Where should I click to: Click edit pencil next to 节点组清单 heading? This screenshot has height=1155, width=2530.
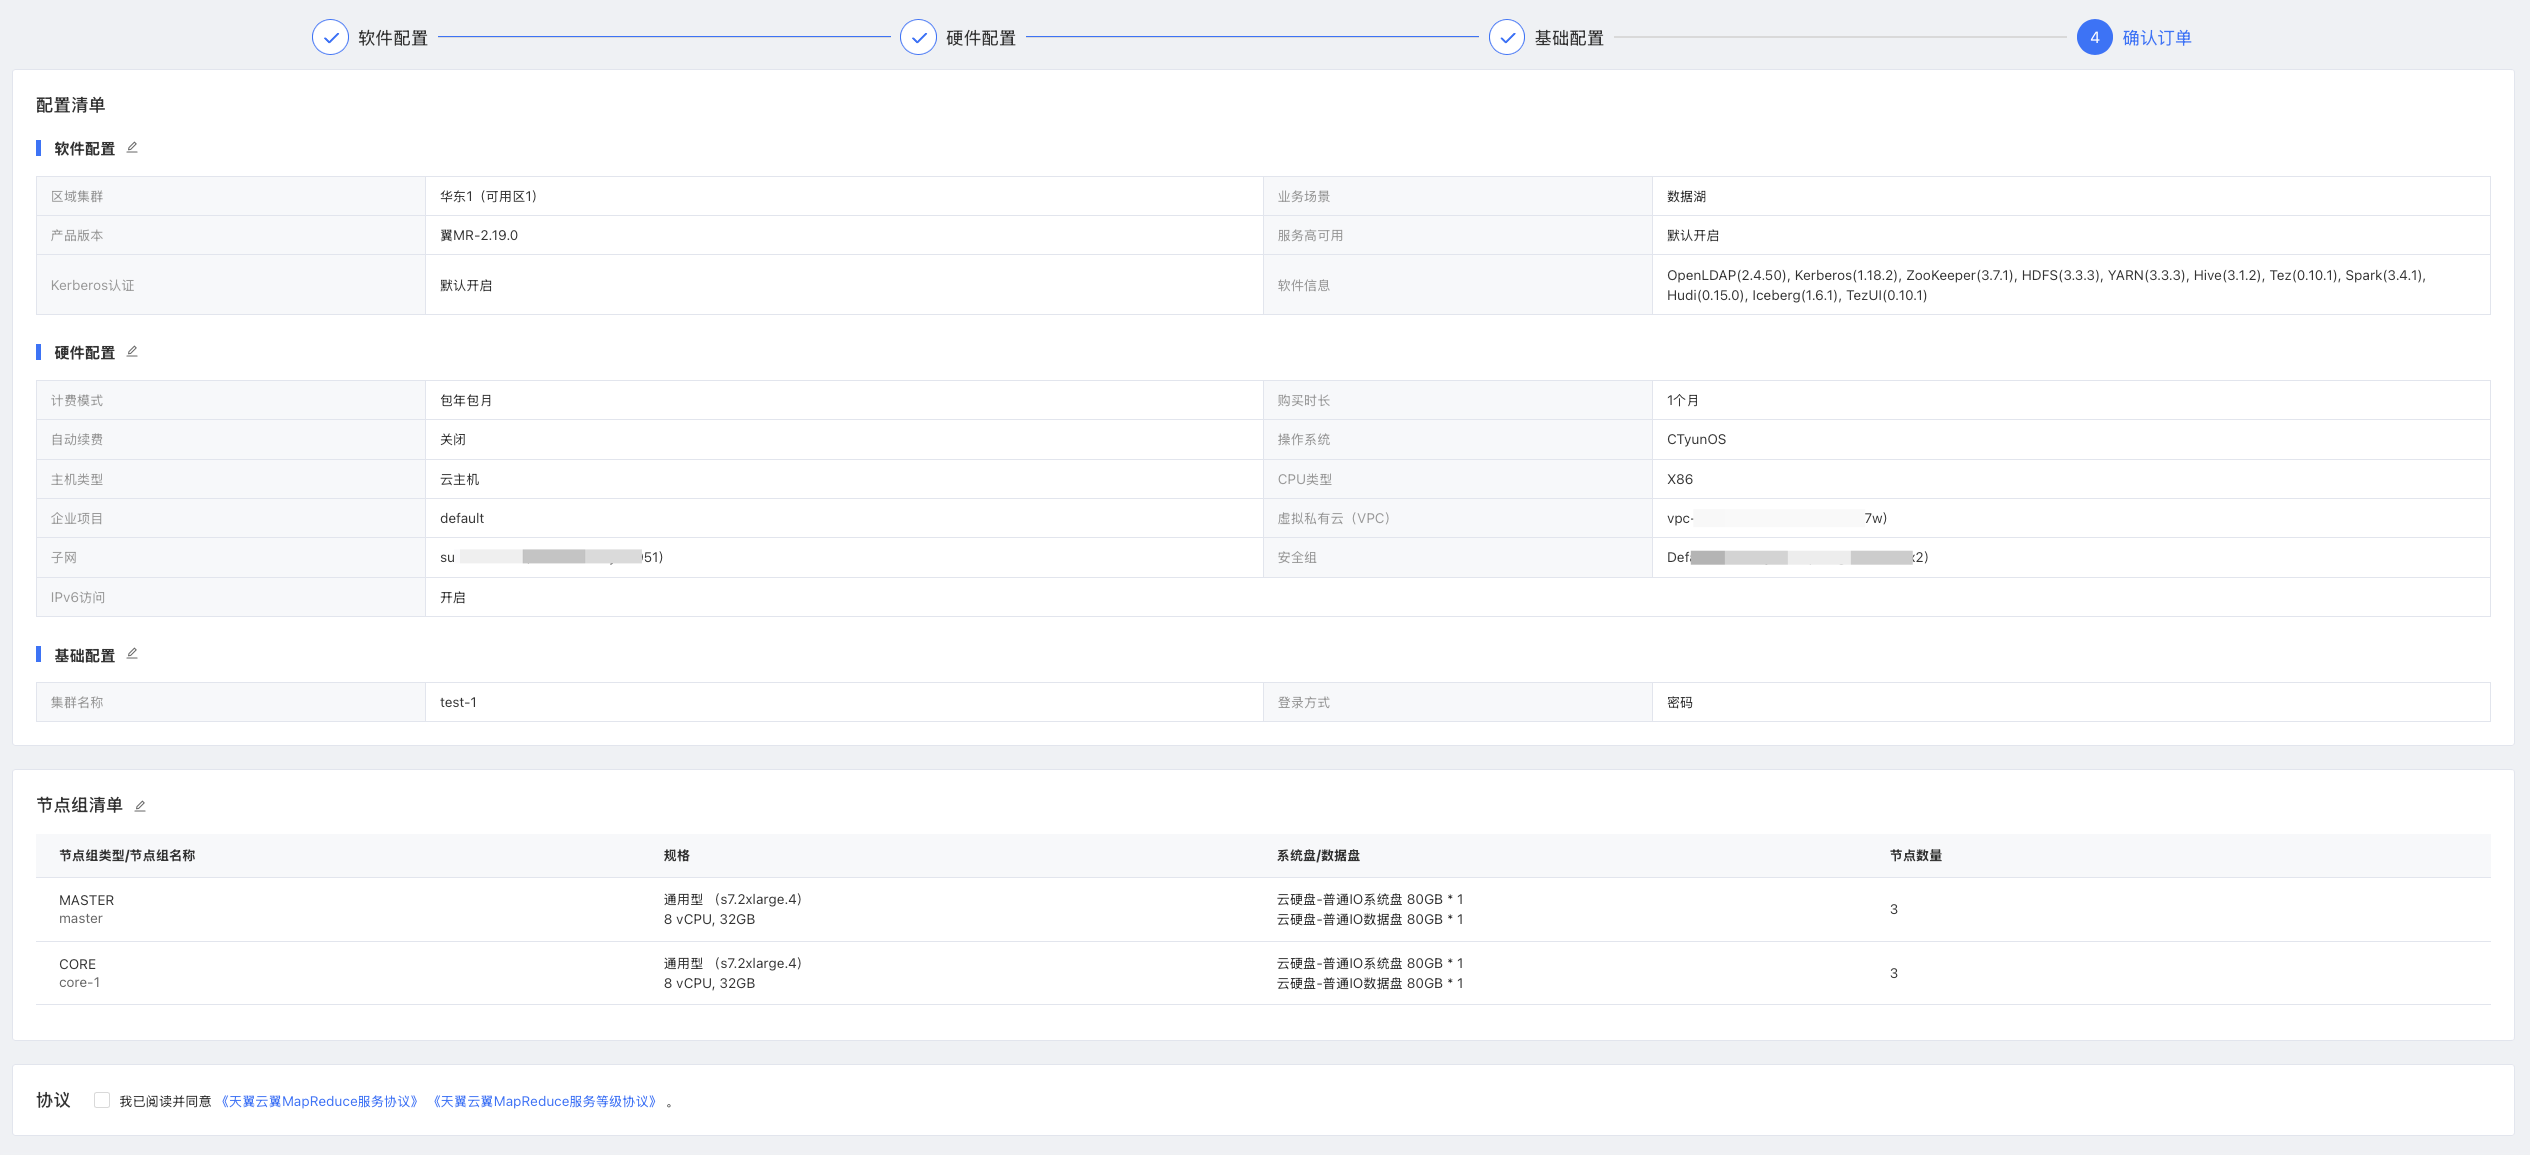140,806
